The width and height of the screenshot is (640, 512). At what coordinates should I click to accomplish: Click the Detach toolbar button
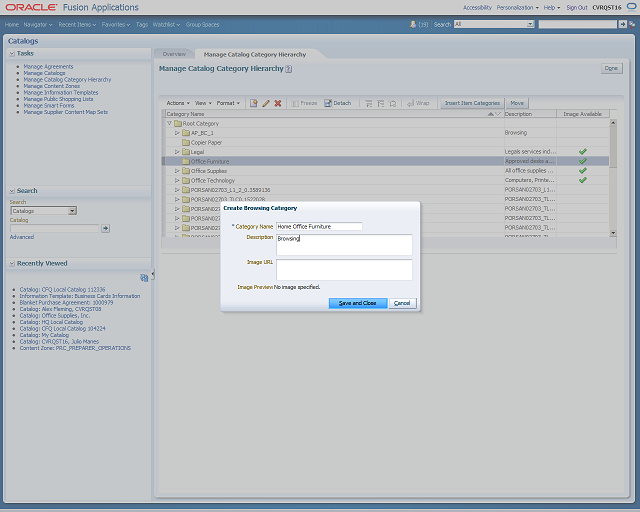pos(338,103)
